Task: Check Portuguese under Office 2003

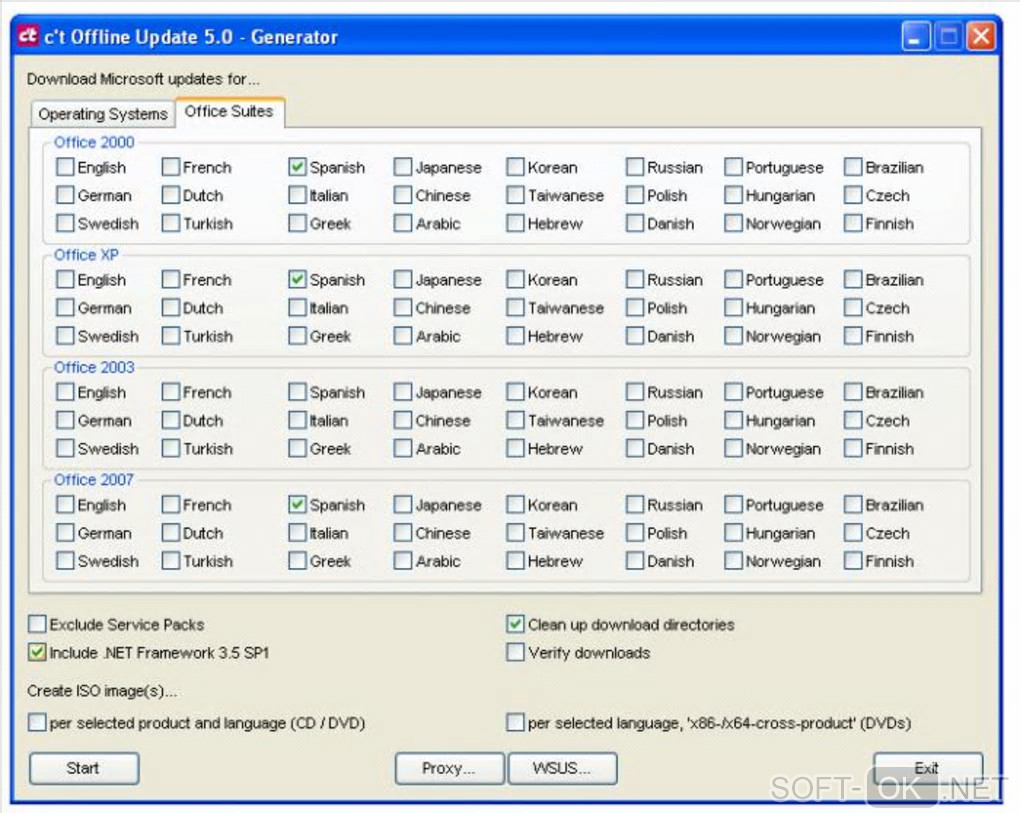Action: click(733, 392)
